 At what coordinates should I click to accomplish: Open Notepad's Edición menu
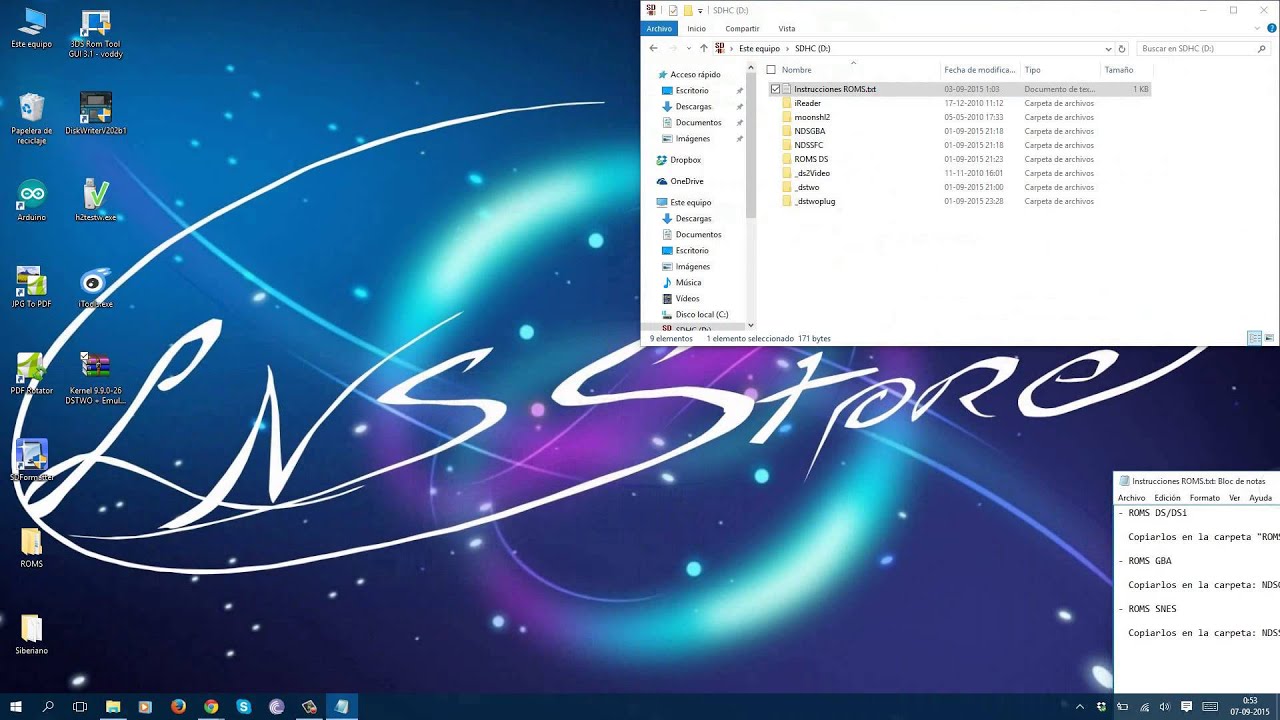[x=1167, y=498]
